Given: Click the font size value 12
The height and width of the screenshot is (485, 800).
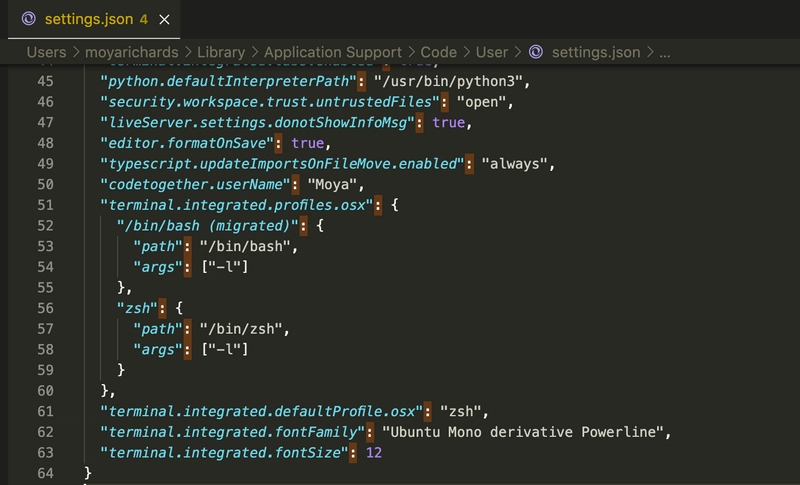Looking at the screenshot, I should coord(374,452).
